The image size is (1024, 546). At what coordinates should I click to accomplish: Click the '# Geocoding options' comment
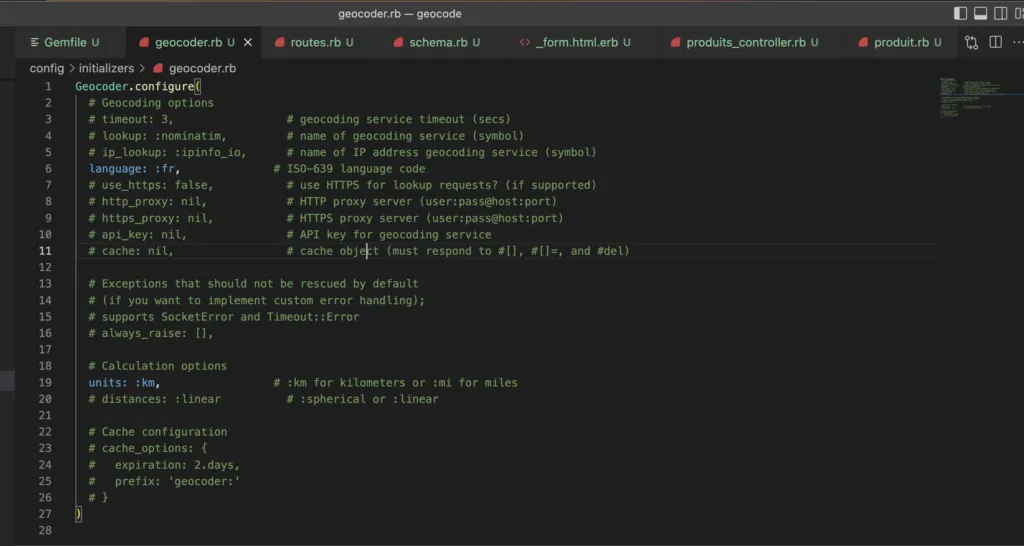pyautogui.click(x=151, y=103)
